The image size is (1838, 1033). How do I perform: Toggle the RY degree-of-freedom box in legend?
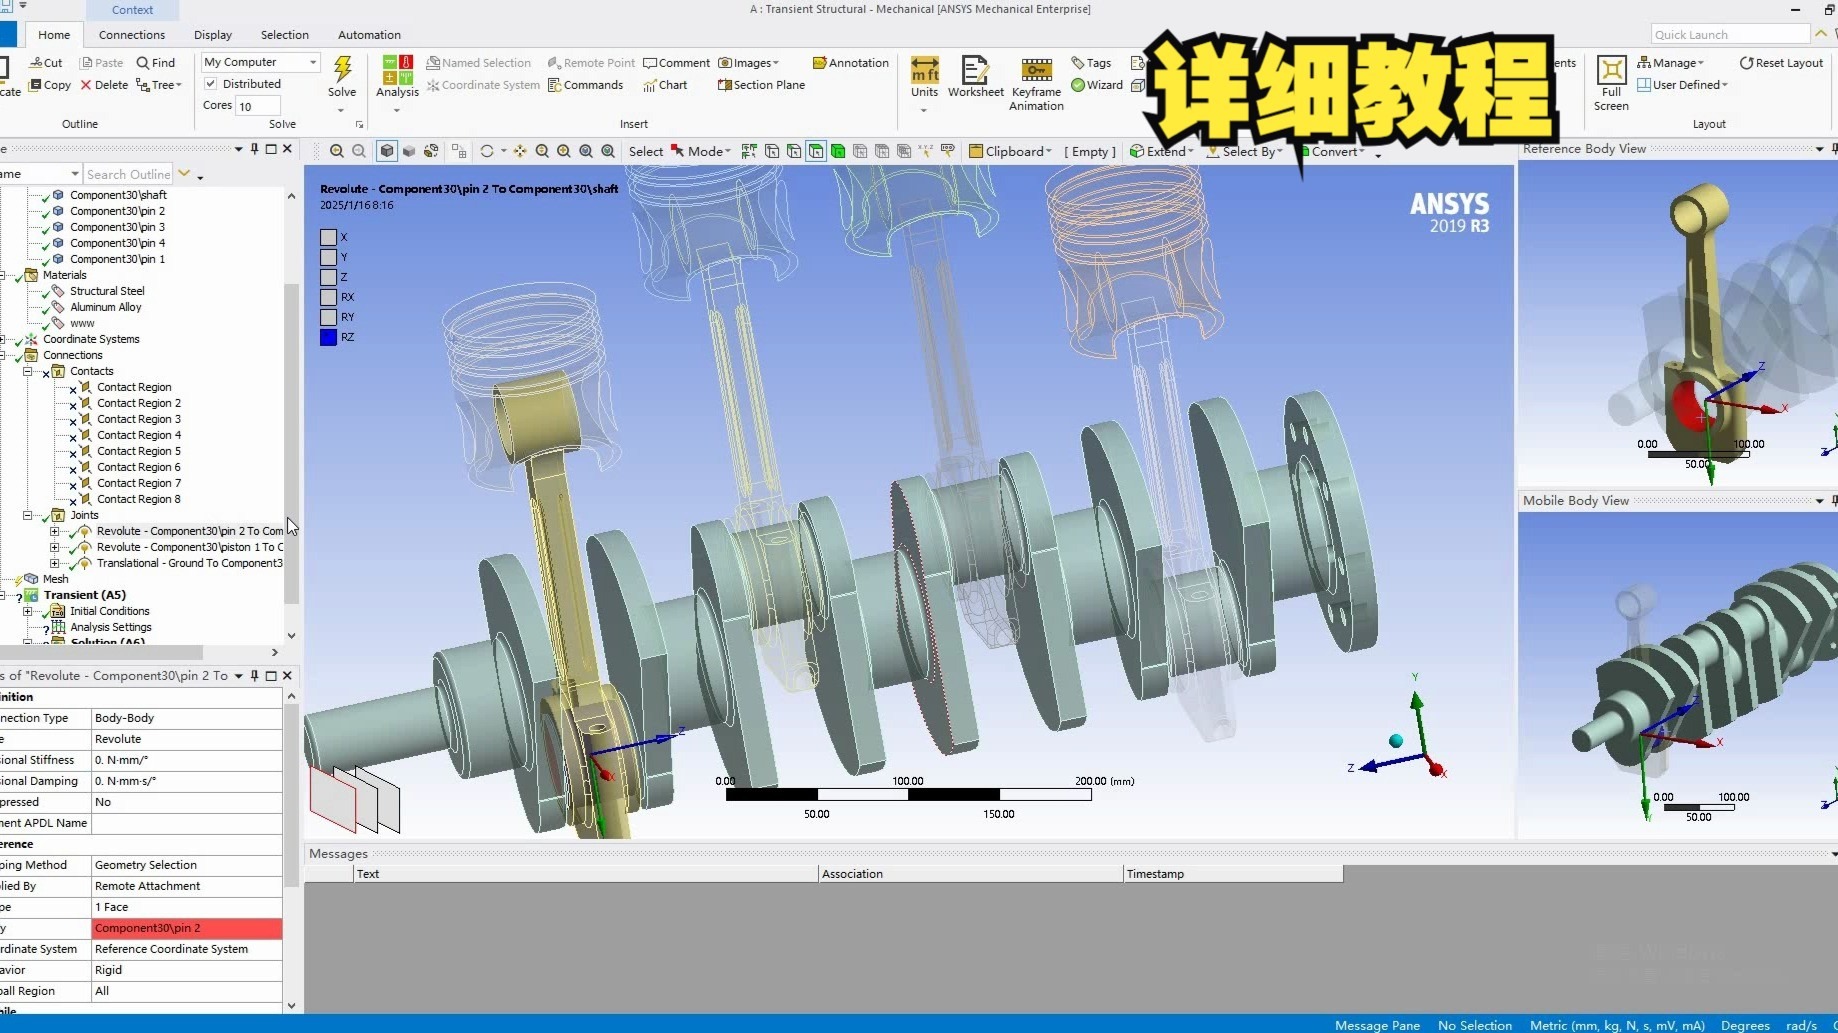point(328,317)
